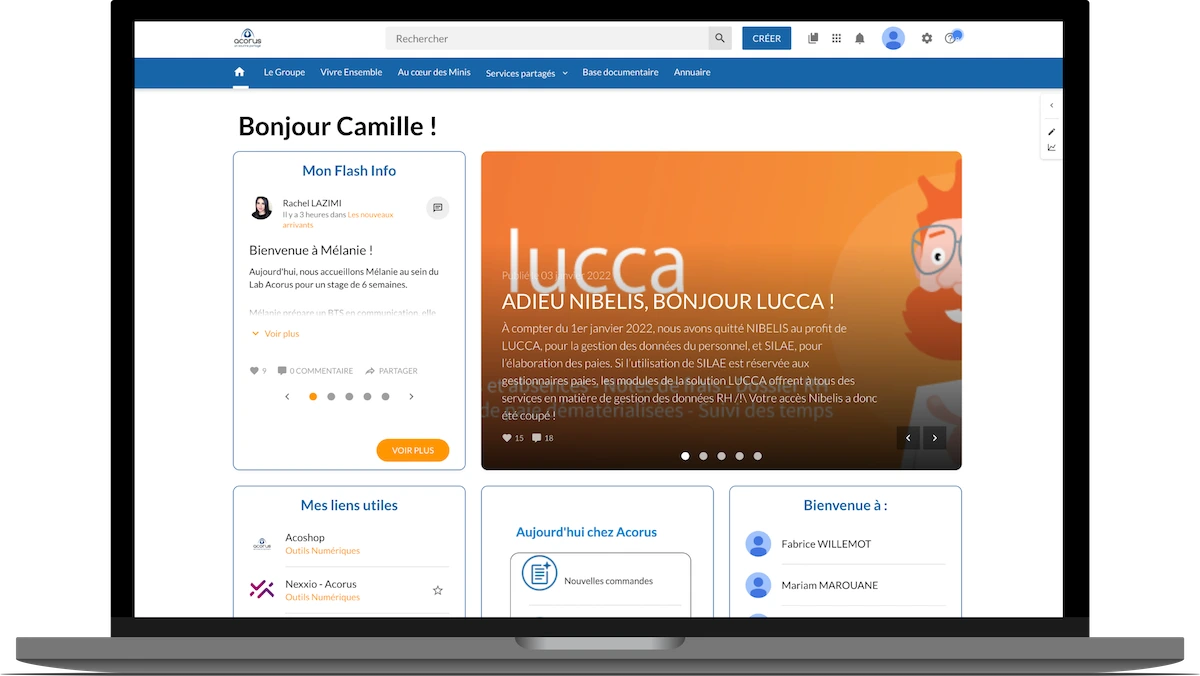Viewport: 1200px width, 676px height.
Task: Click the Nouvelles commandes document icon
Action: pyautogui.click(x=539, y=573)
